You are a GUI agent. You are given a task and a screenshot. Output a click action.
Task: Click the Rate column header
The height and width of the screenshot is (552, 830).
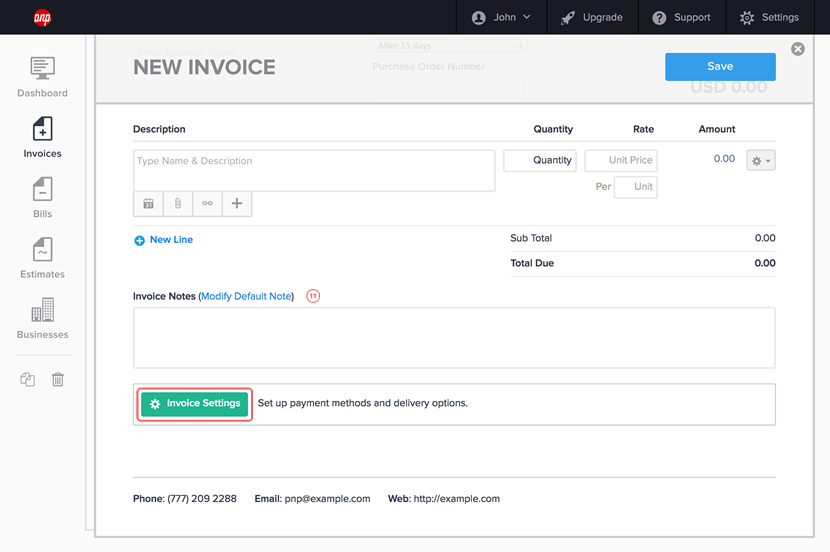(x=643, y=129)
